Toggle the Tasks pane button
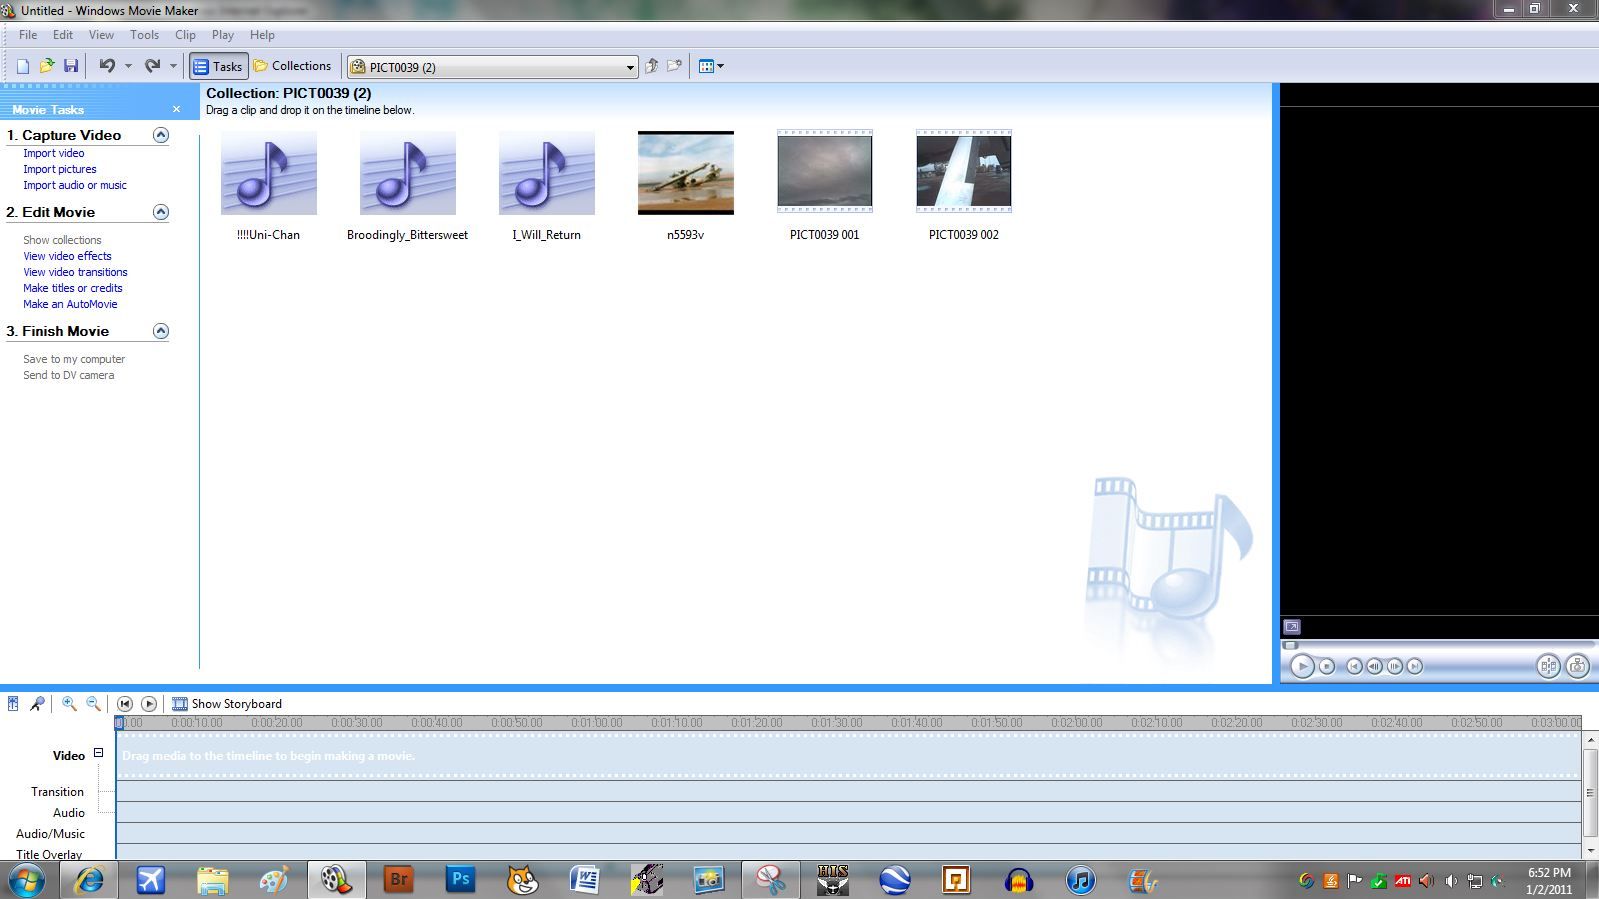The height and width of the screenshot is (899, 1599). pyautogui.click(x=218, y=66)
